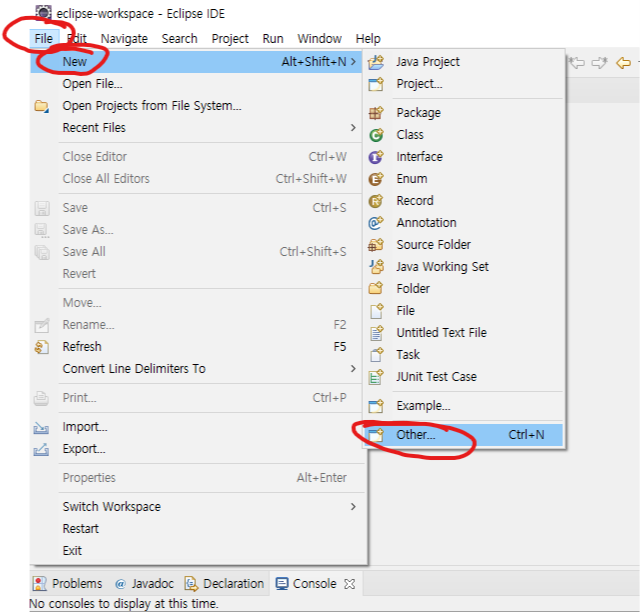Switch to the Declaration tab

pos(224,584)
